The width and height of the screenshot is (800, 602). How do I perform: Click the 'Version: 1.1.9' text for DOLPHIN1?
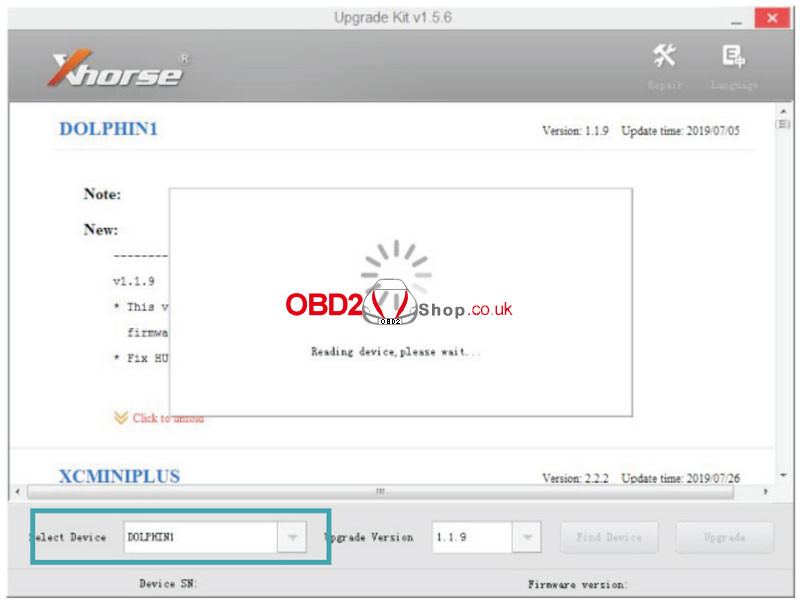[x=575, y=131]
